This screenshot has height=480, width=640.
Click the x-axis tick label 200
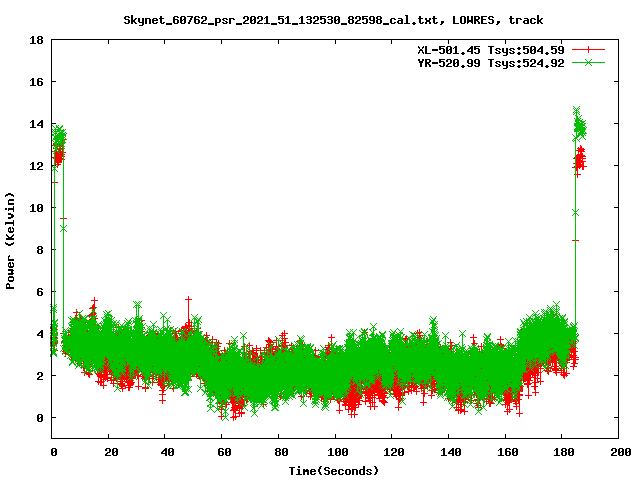(x=621, y=452)
